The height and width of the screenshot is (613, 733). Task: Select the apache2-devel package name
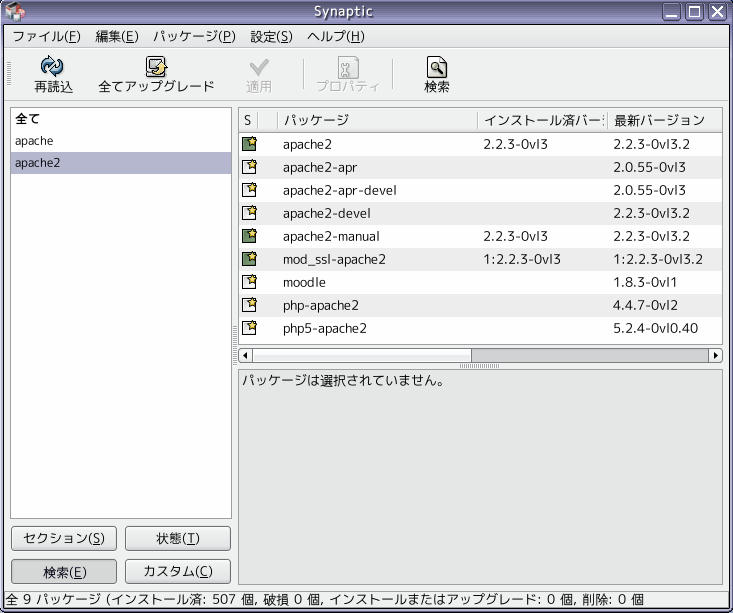click(326, 213)
